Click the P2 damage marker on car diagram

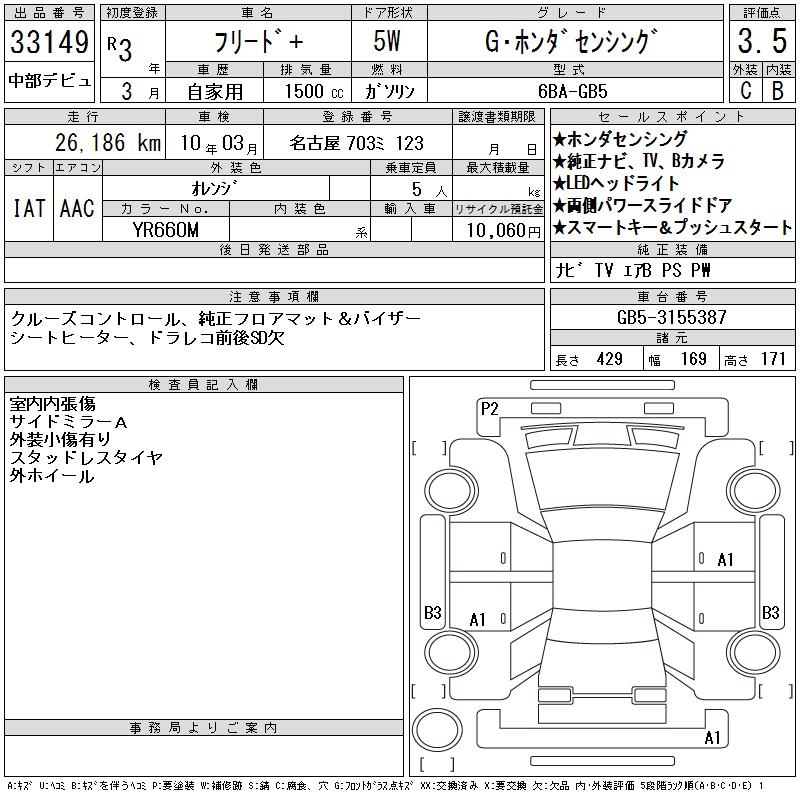[x=489, y=408]
